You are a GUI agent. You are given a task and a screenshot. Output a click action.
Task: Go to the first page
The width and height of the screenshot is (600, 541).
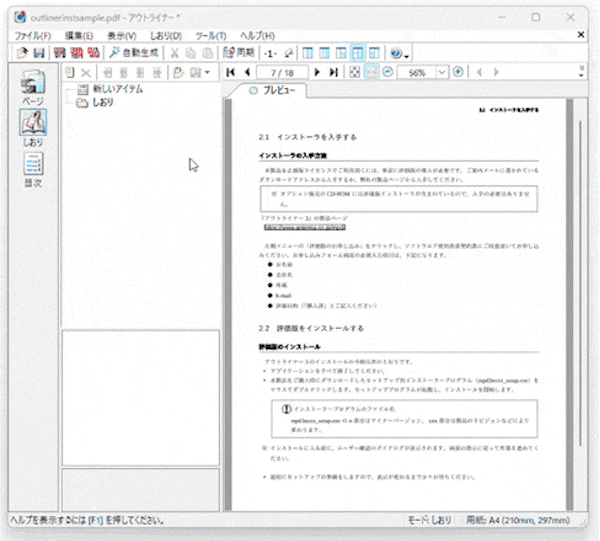[x=231, y=73]
